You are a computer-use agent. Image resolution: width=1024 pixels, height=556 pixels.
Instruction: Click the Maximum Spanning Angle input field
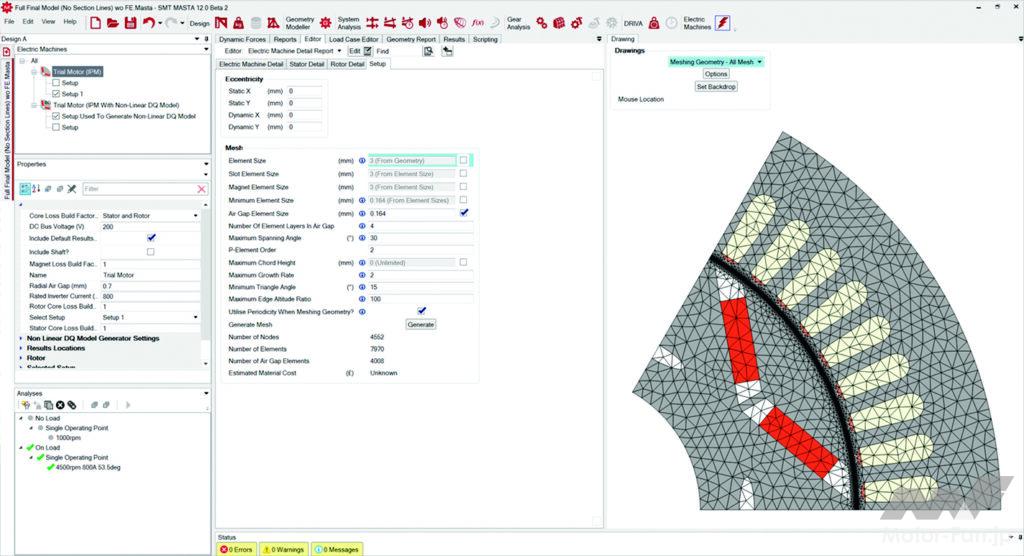[x=419, y=238]
